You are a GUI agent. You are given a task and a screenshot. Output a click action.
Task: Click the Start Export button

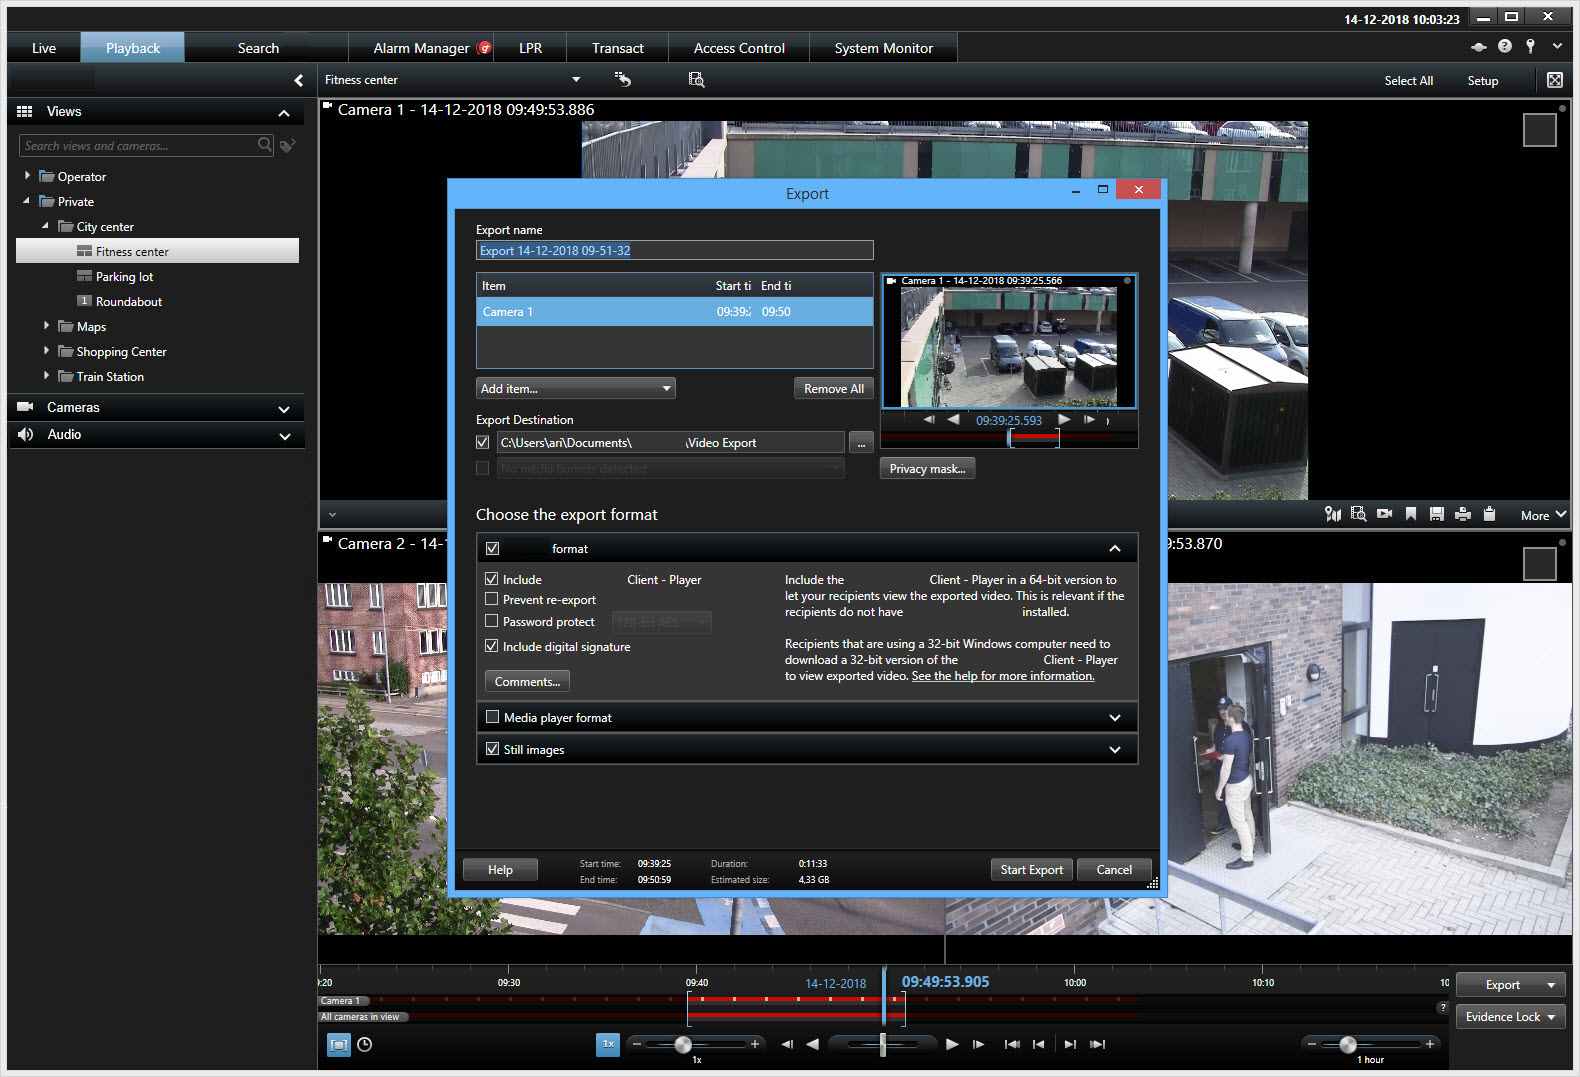[1031, 869]
